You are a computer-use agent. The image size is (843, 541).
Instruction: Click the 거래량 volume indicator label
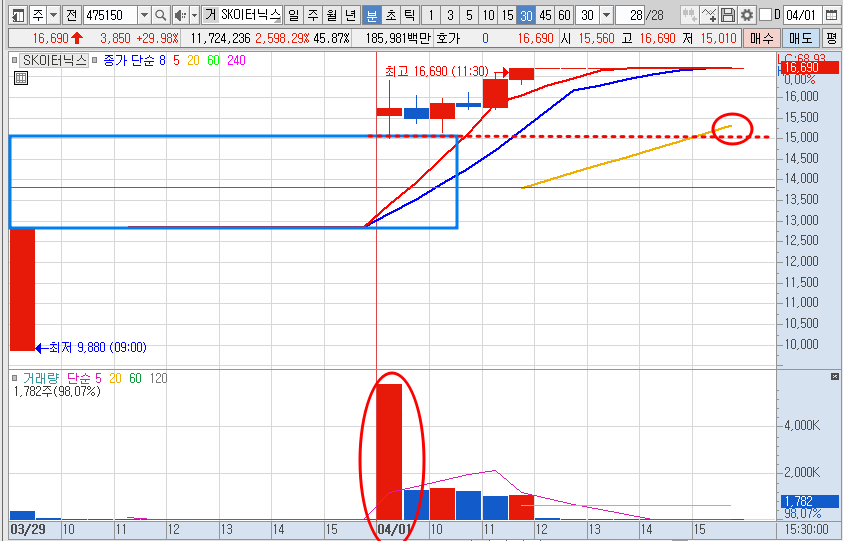point(40,379)
